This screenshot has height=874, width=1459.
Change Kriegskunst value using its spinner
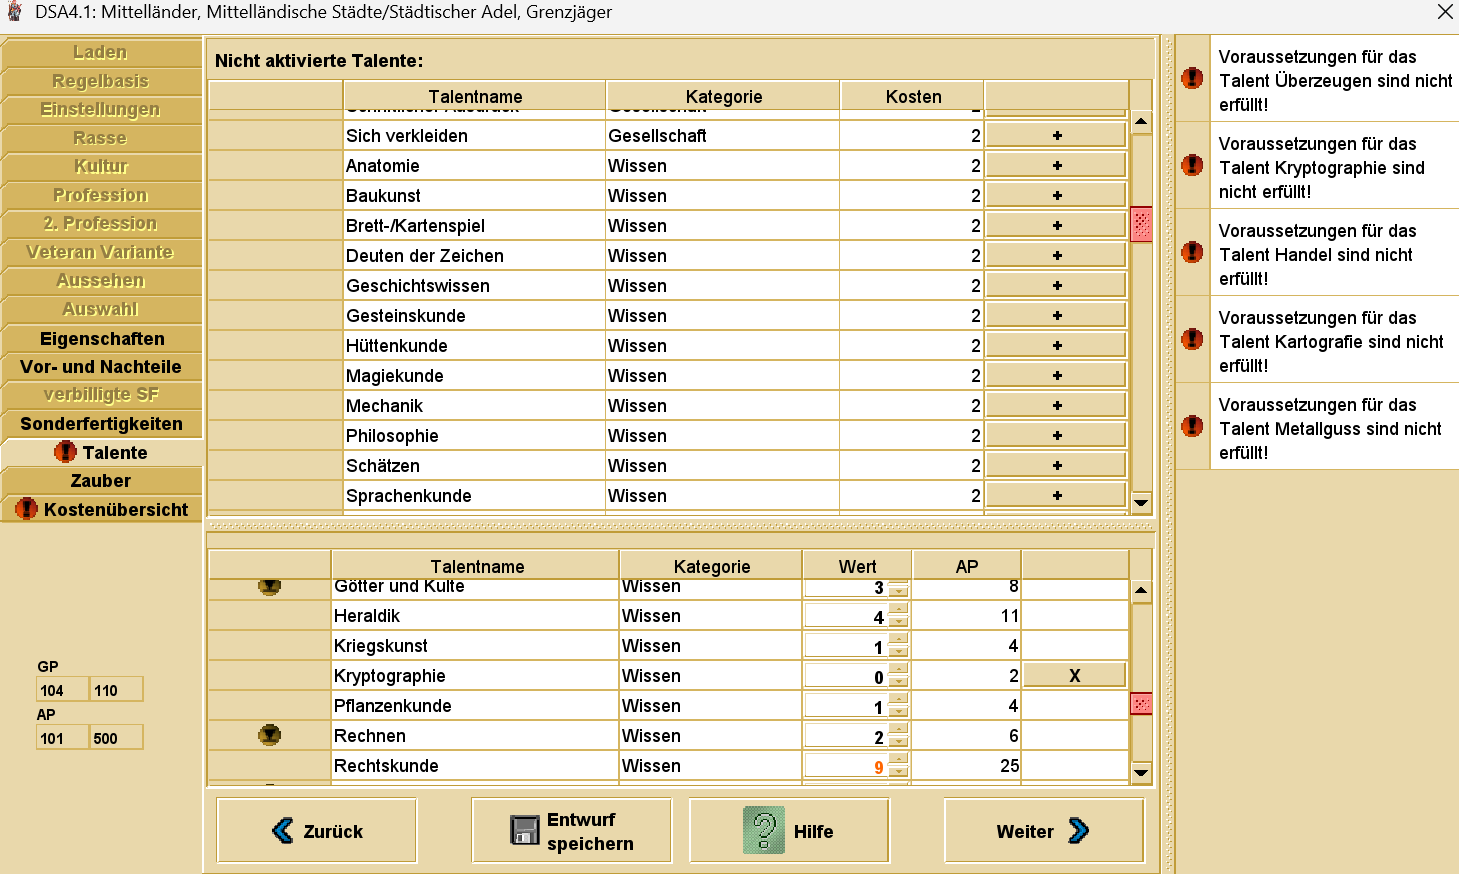[x=898, y=646]
